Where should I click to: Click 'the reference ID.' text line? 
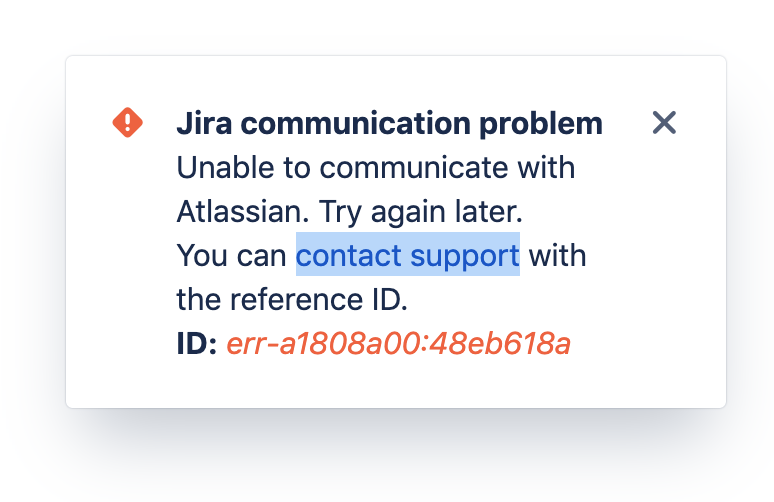(x=292, y=299)
